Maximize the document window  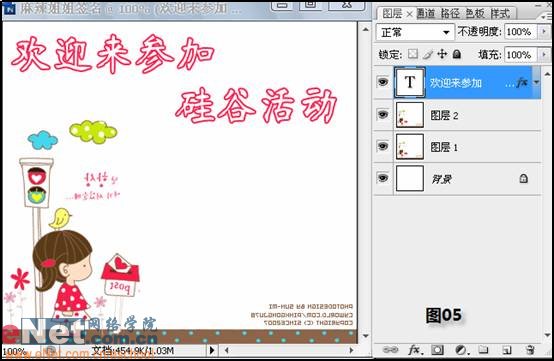click(x=311, y=4)
